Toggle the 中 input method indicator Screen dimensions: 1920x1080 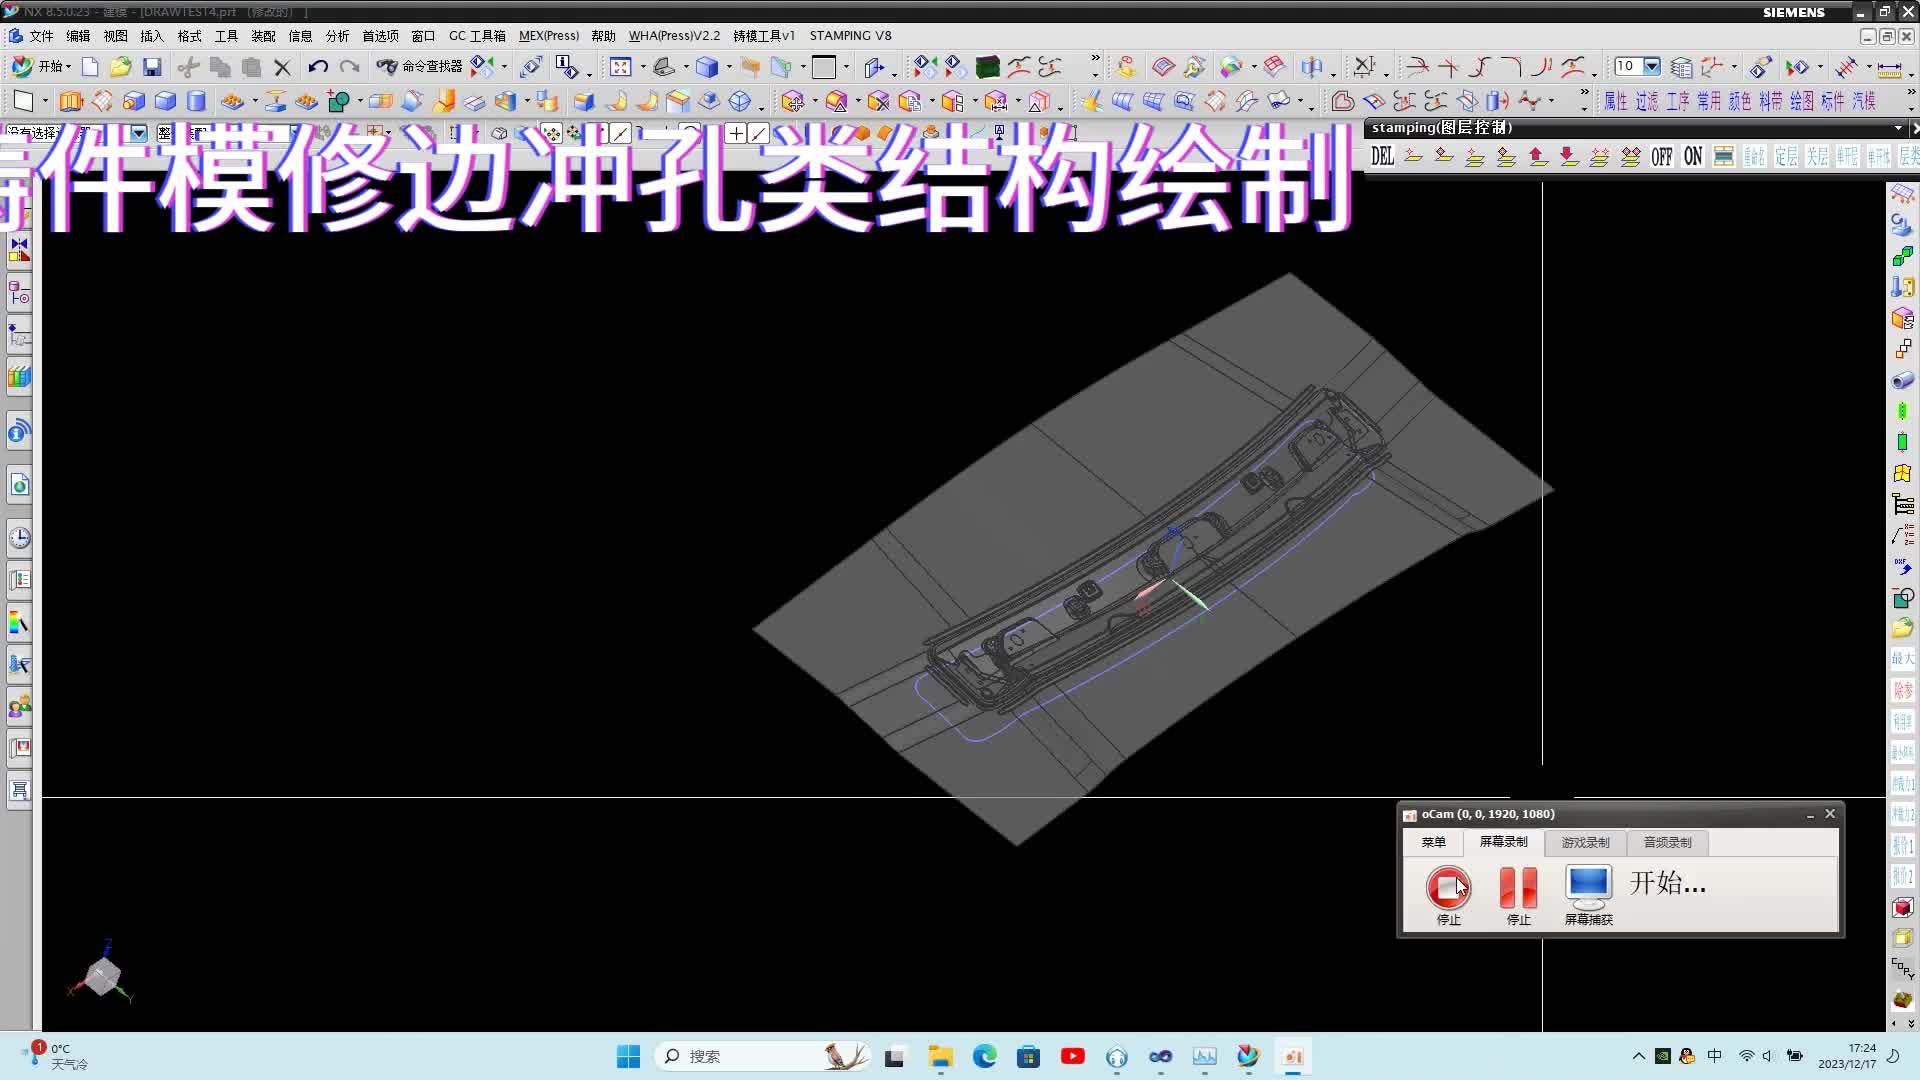pos(1714,1055)
